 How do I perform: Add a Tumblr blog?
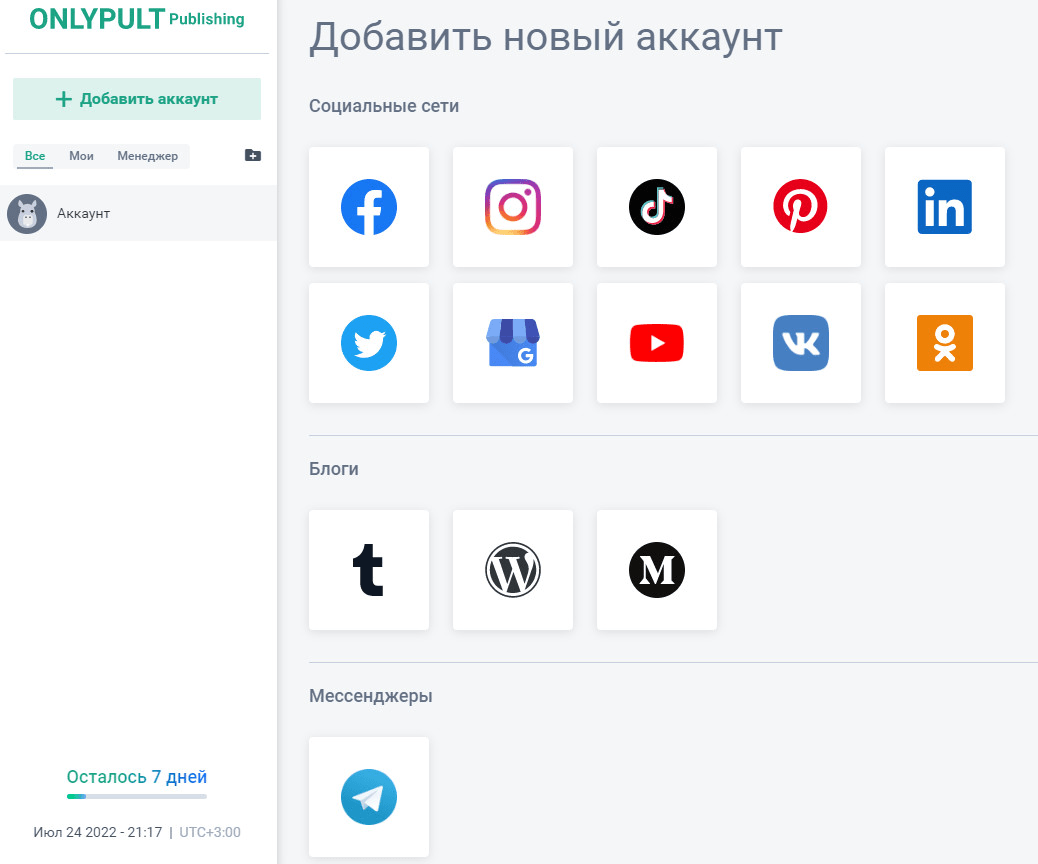point(369,569)
